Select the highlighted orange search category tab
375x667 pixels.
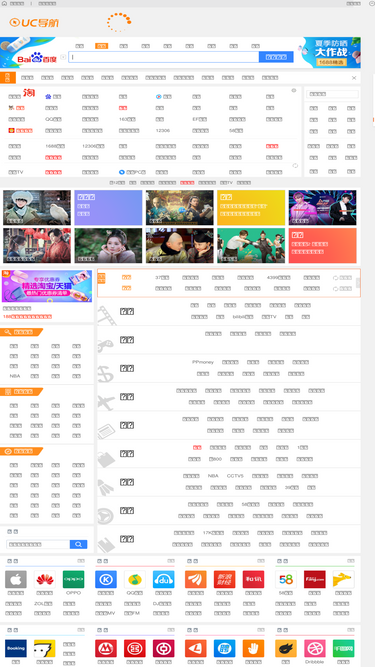[102, 46]
